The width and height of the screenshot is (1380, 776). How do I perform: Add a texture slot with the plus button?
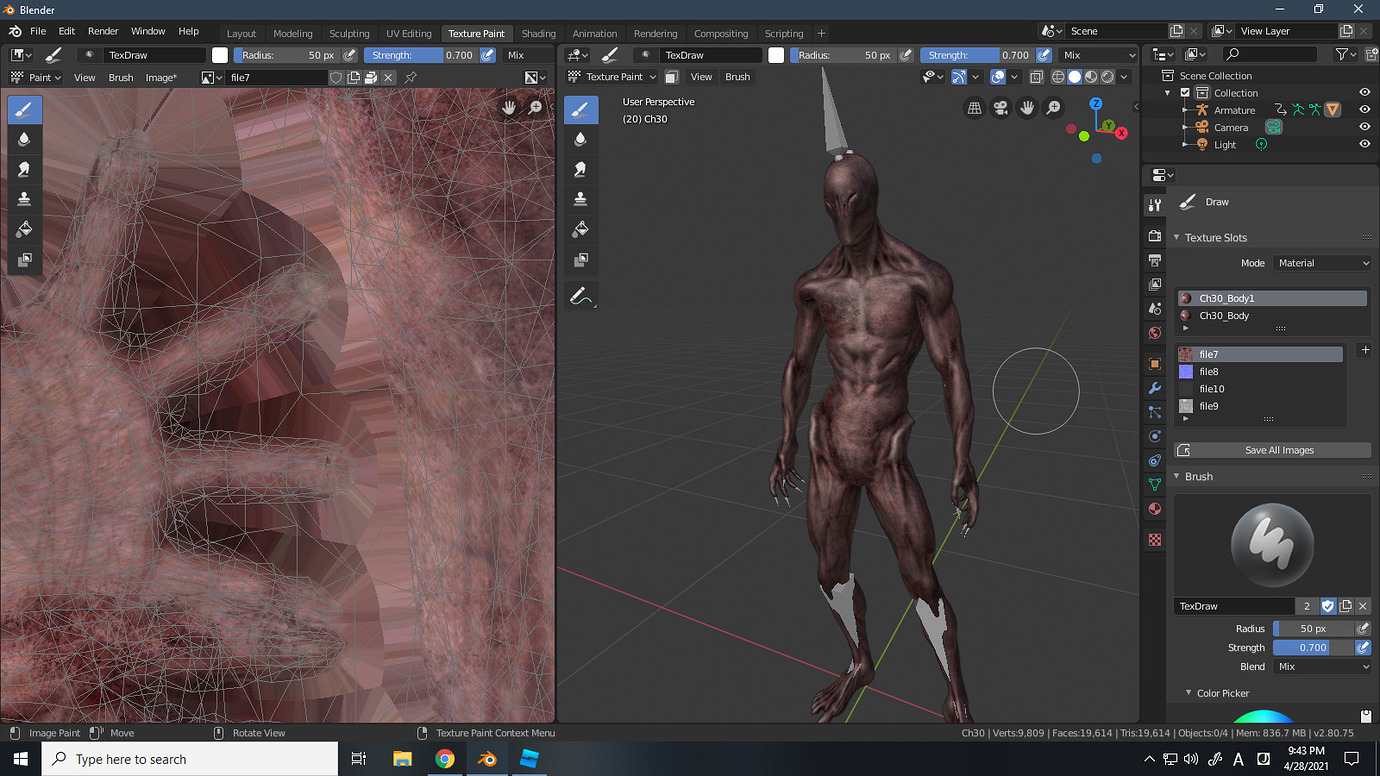1365,350
